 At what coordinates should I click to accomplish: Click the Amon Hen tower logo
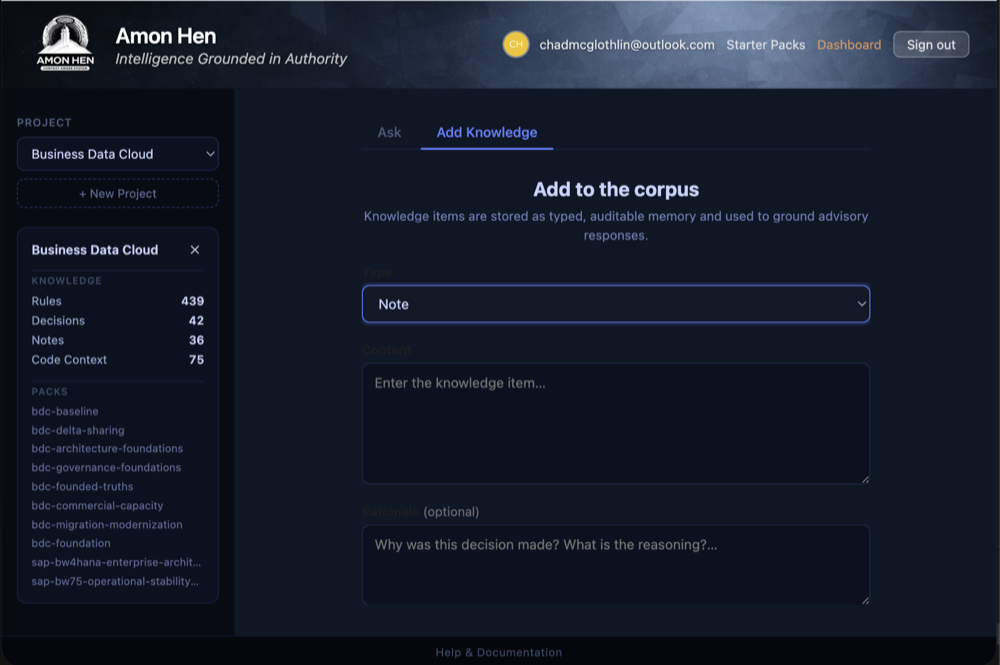click(x=64, y=42)
